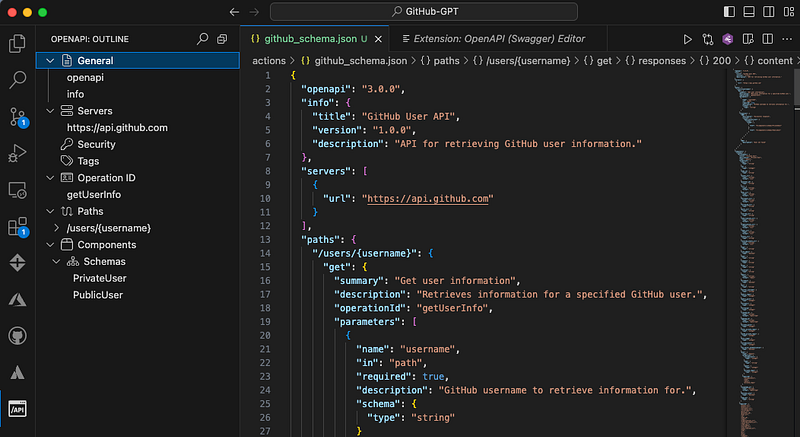Image resolution: width=800 pixels, height=437 pixels.
Task: Toggle the secondary side bar visibility
Action: [x=768, y=12]
